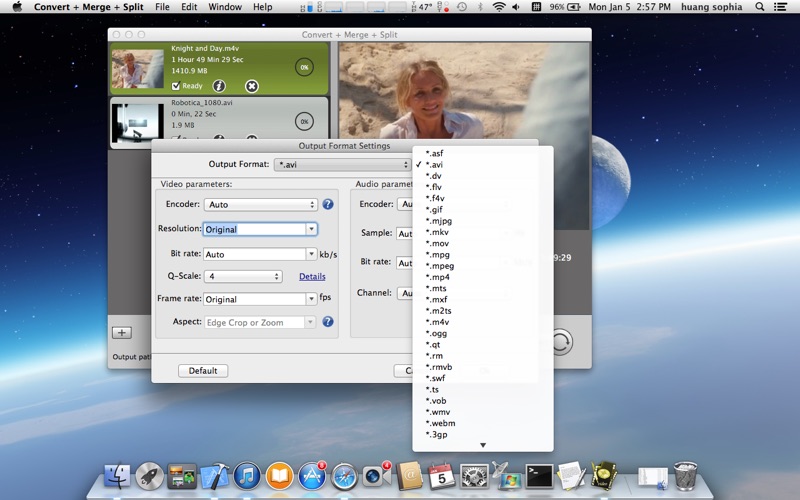Open the help icon beside the video Encoder dropdown

pos(328,204)
